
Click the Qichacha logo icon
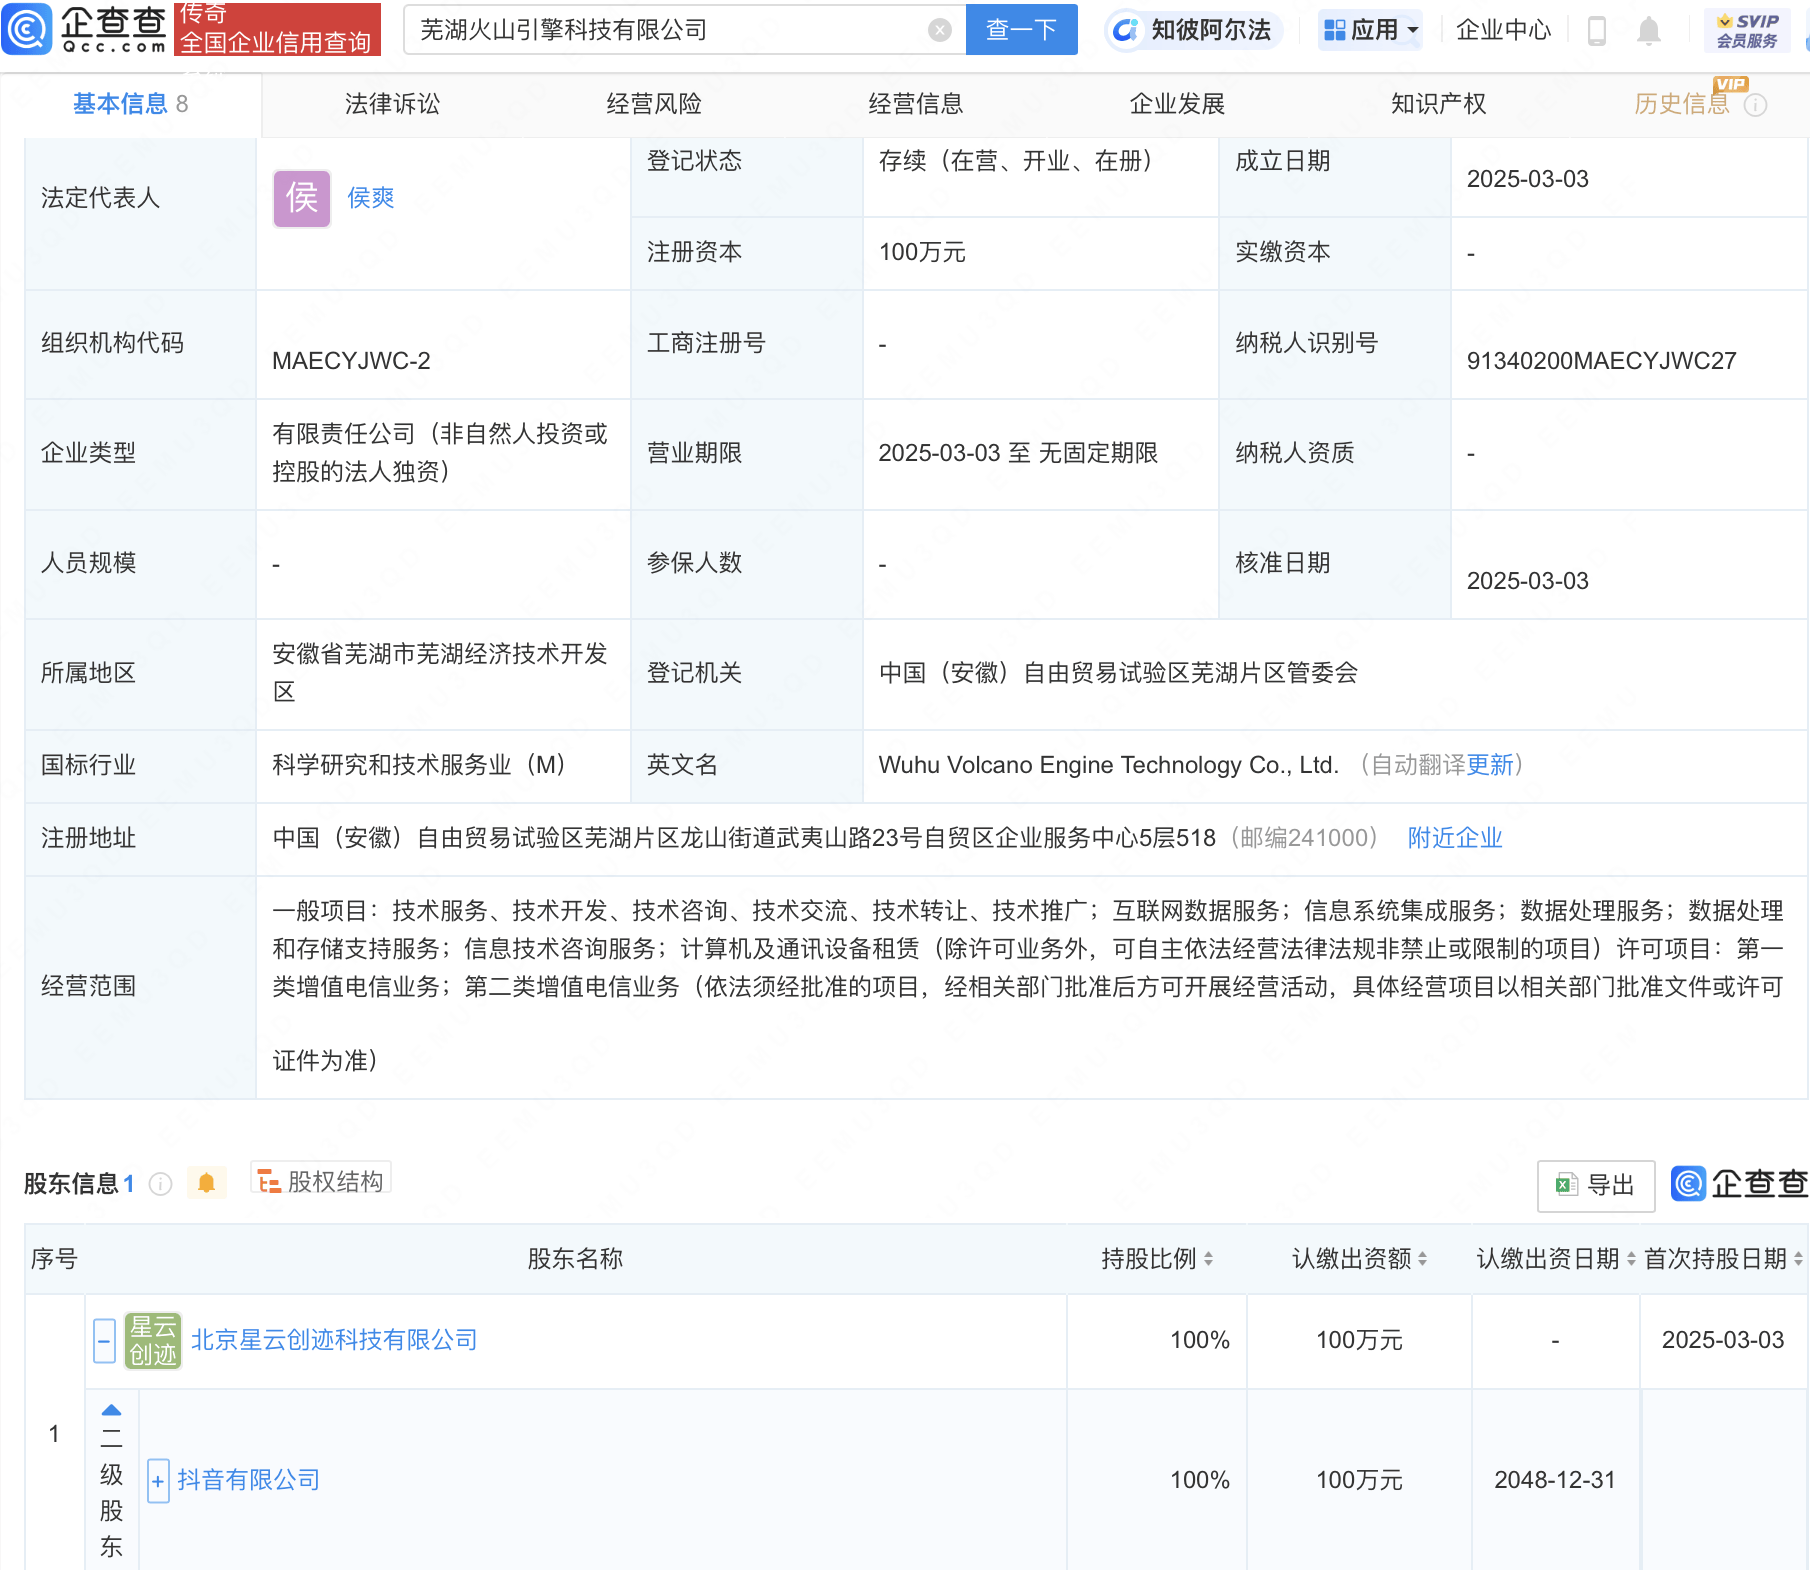[27, 28]
